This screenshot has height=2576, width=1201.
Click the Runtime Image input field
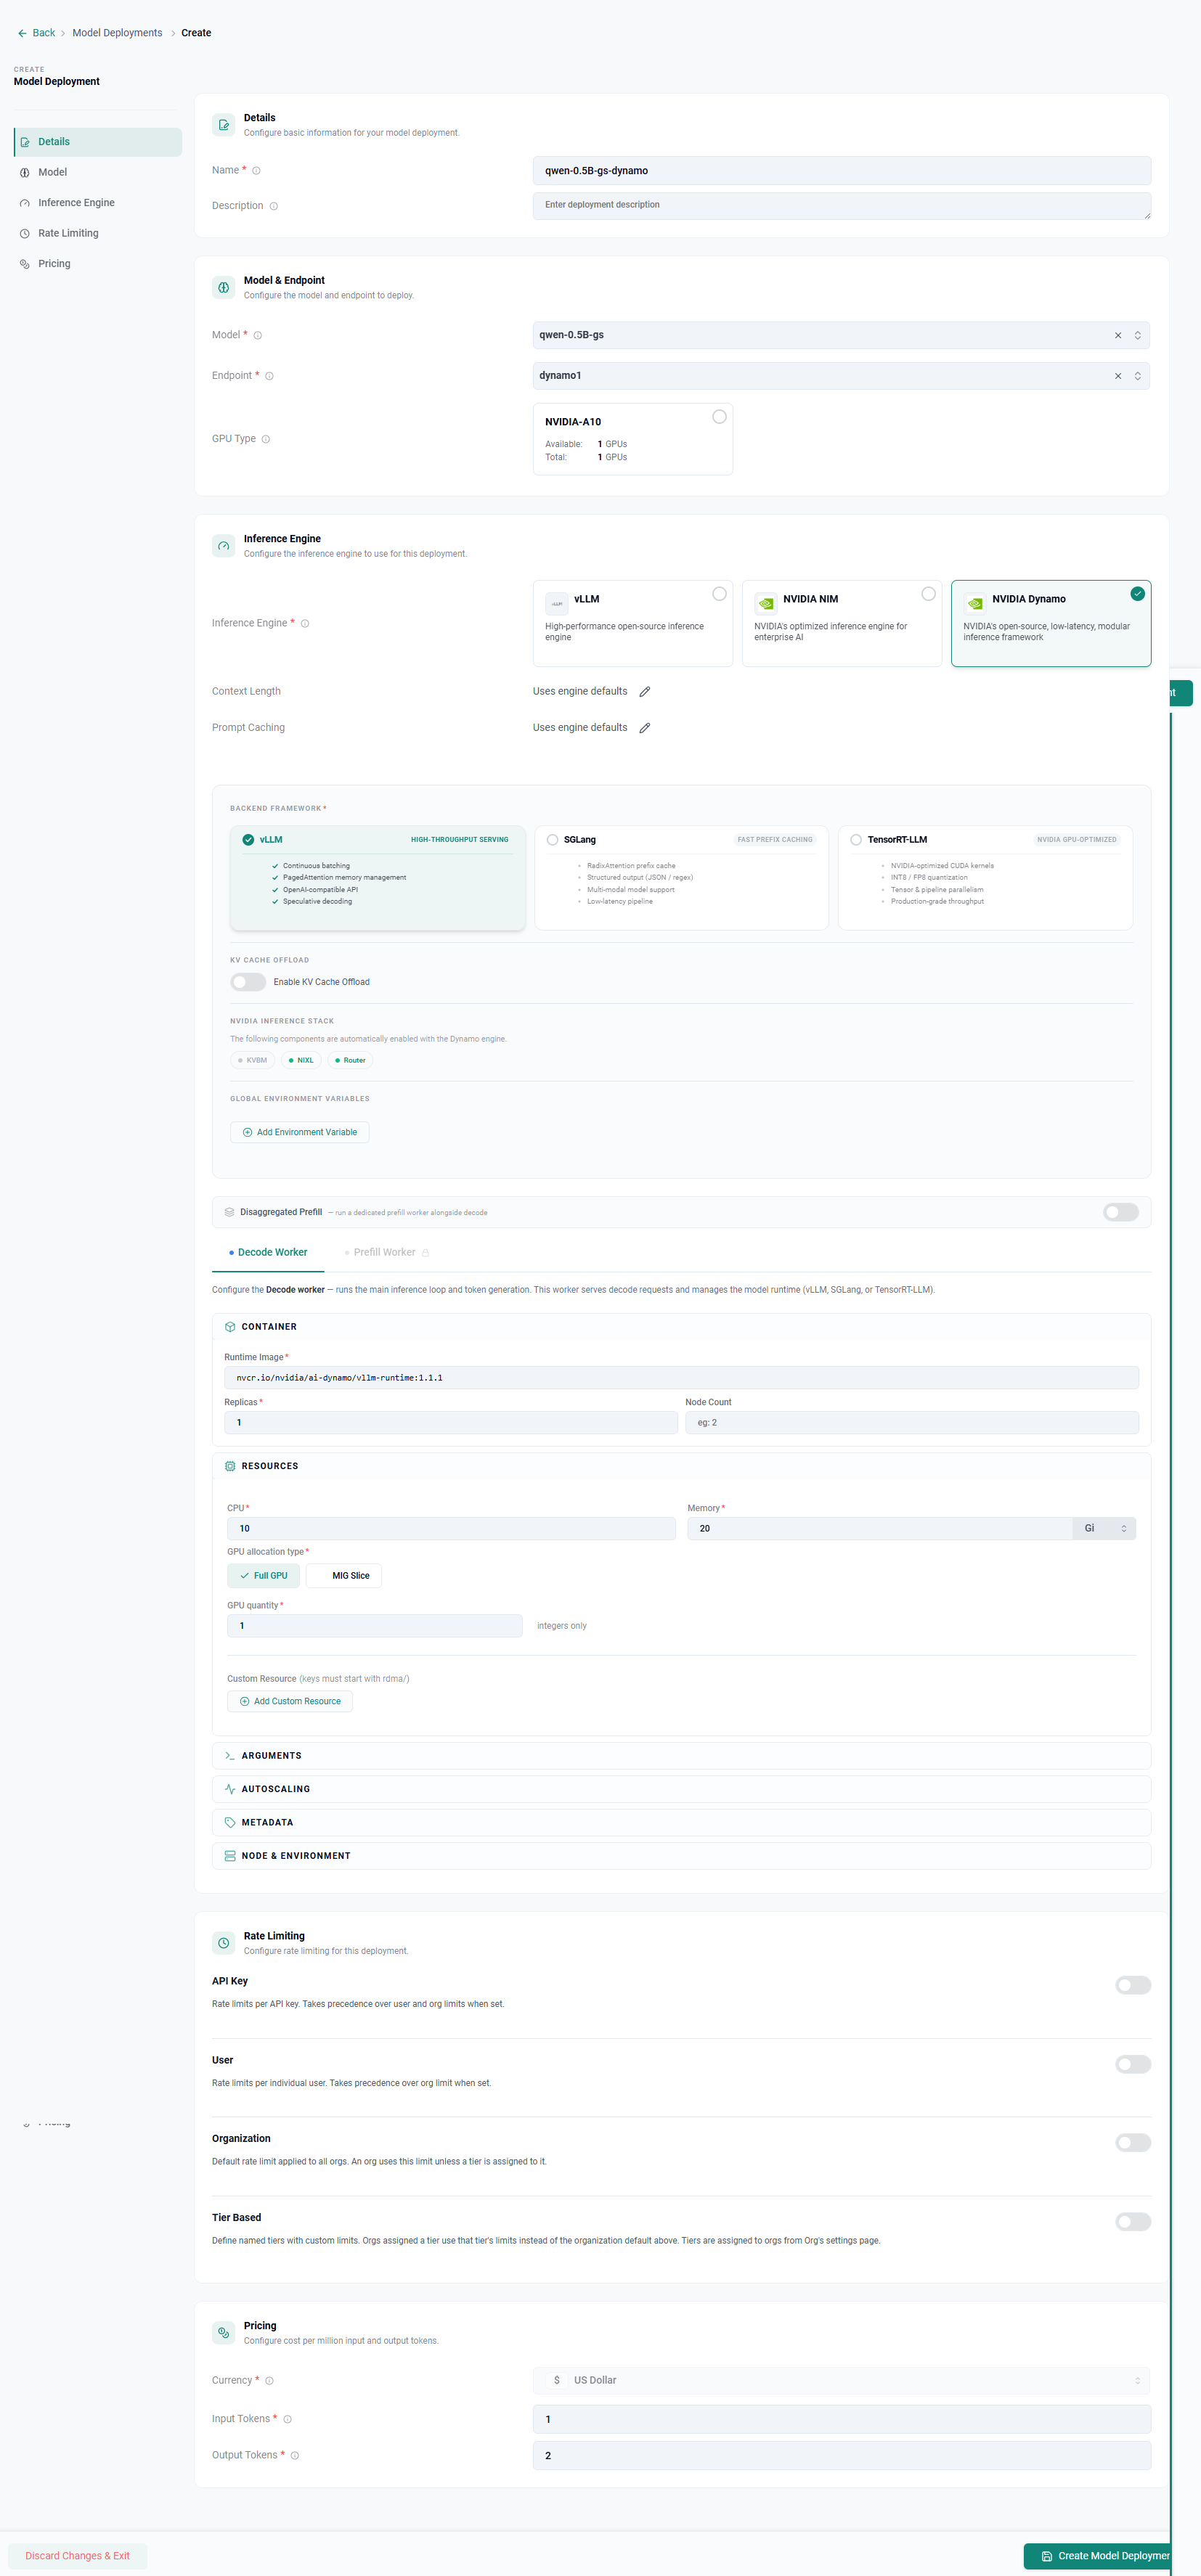[681, 1378]
